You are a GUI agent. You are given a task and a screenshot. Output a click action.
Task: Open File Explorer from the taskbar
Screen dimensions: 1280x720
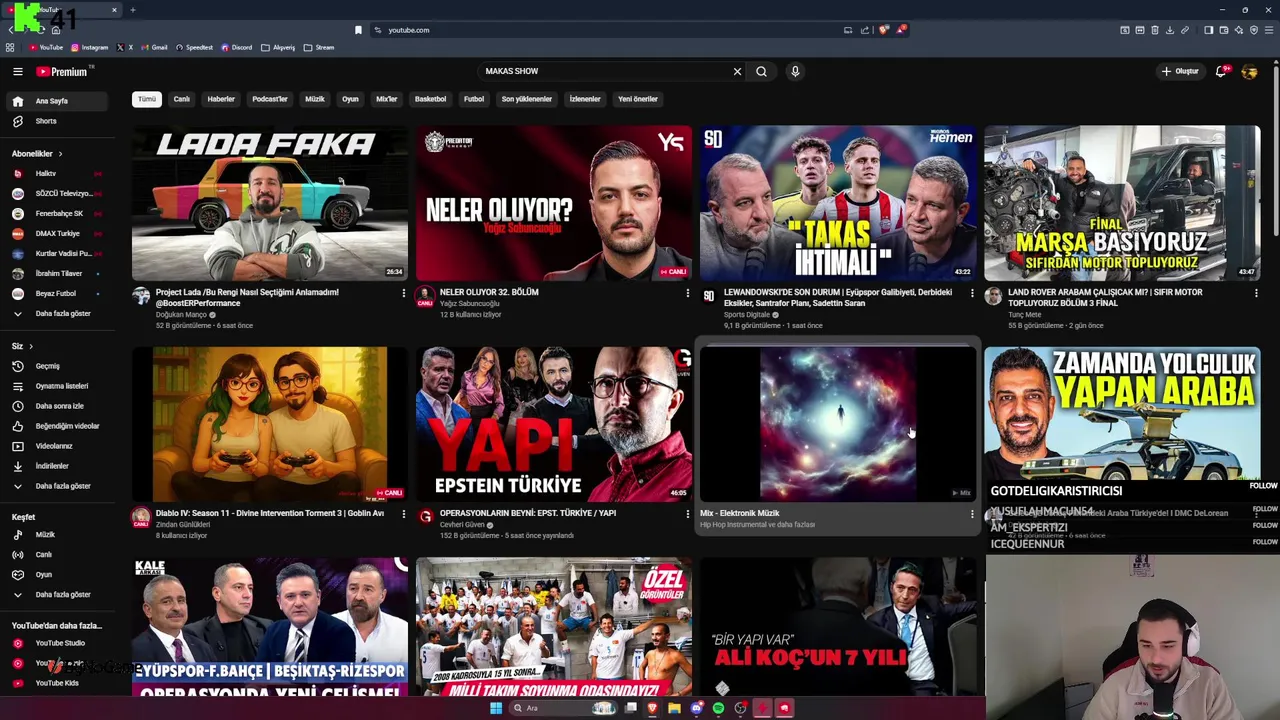[675, 708]
